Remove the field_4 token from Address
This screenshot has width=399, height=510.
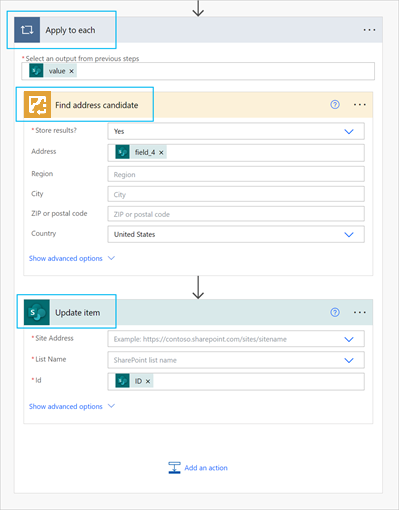[161, 152]
